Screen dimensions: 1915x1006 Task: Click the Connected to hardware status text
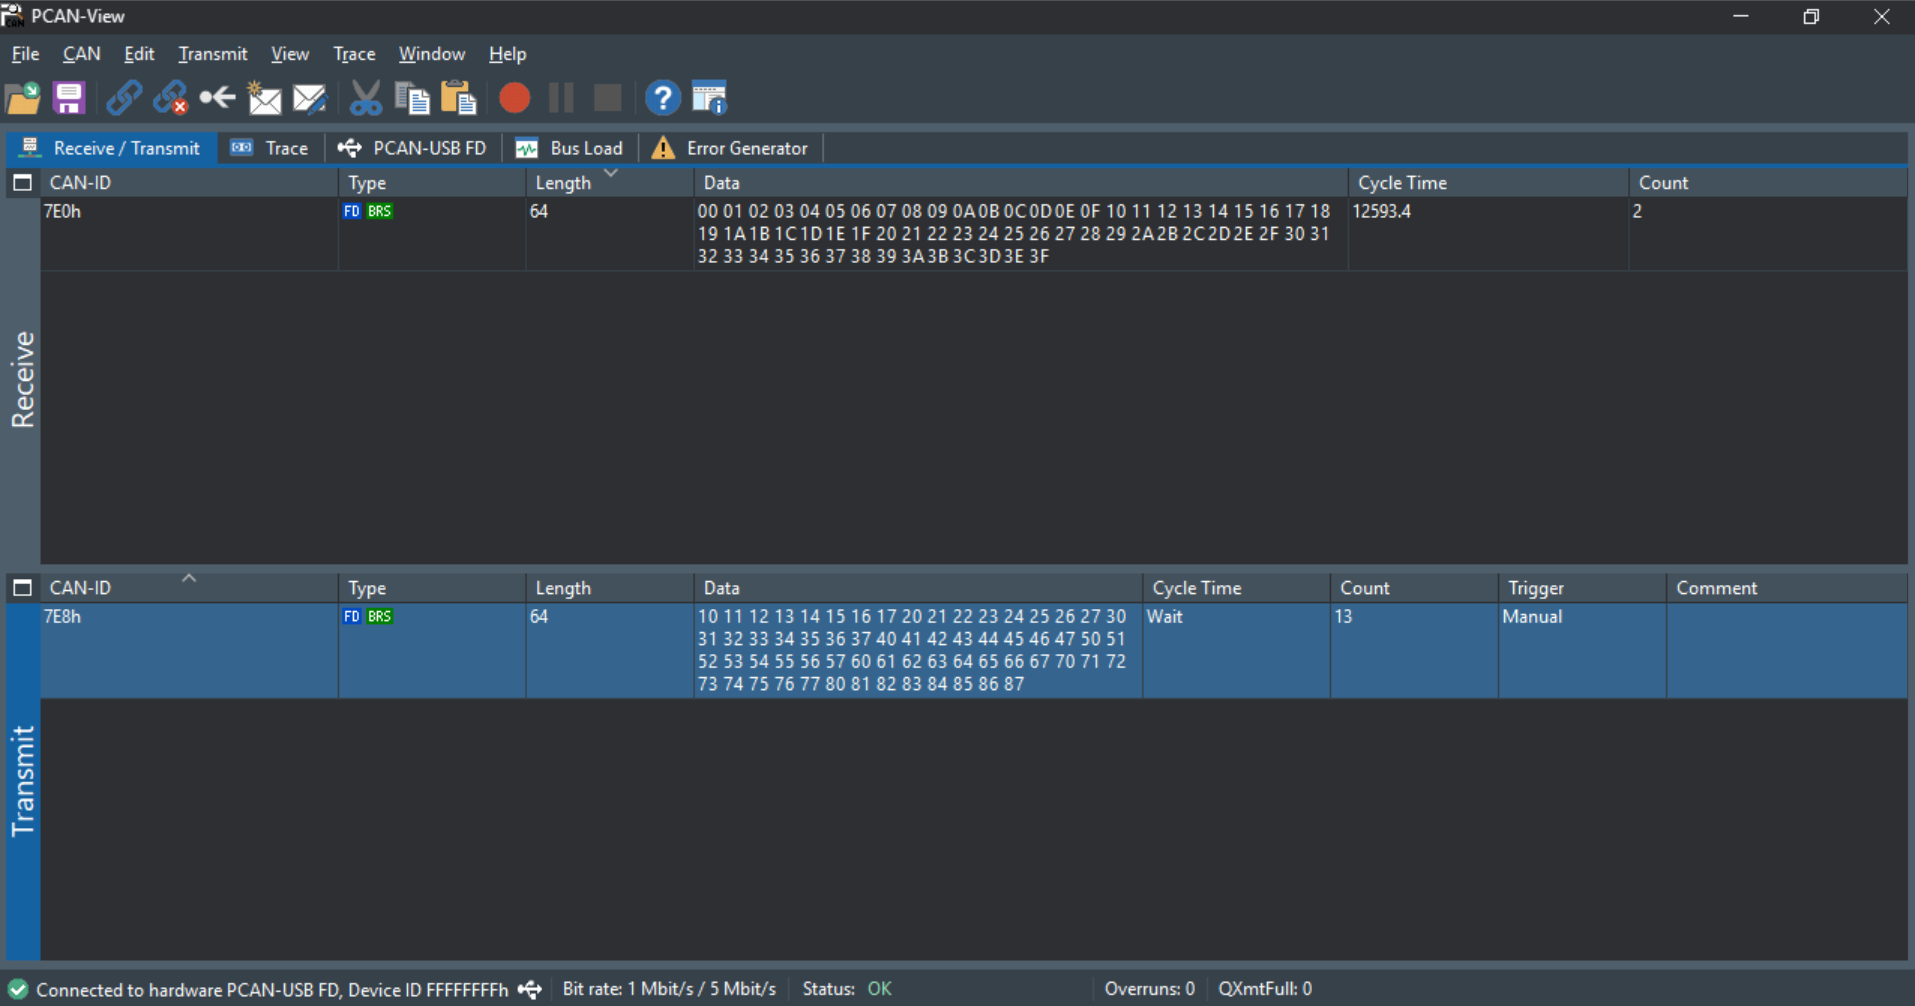point(272,990)
